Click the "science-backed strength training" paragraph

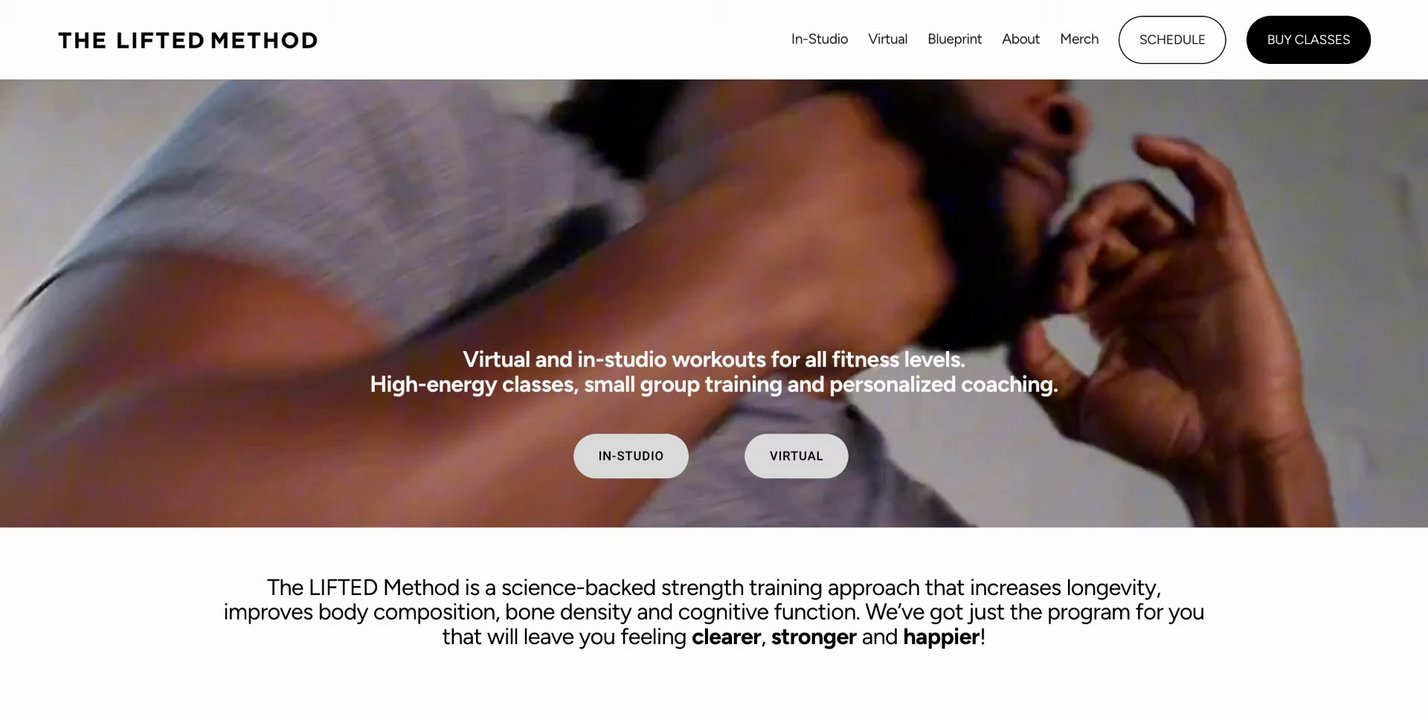coord(714,612)
